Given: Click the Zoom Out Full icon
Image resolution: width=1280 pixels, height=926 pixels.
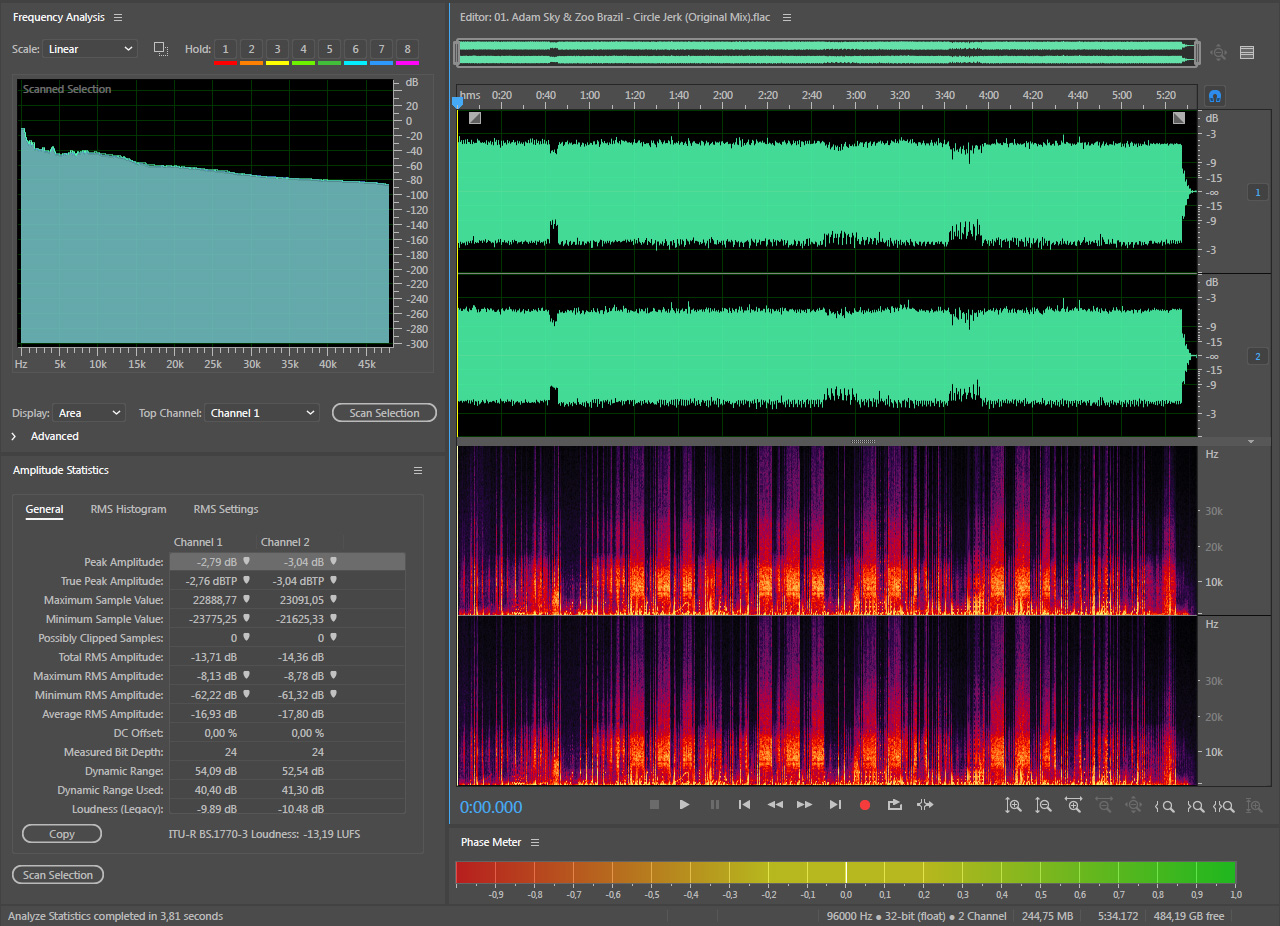Looking at the screenshot, I should pyautogui.click(x=1134, y=805).
